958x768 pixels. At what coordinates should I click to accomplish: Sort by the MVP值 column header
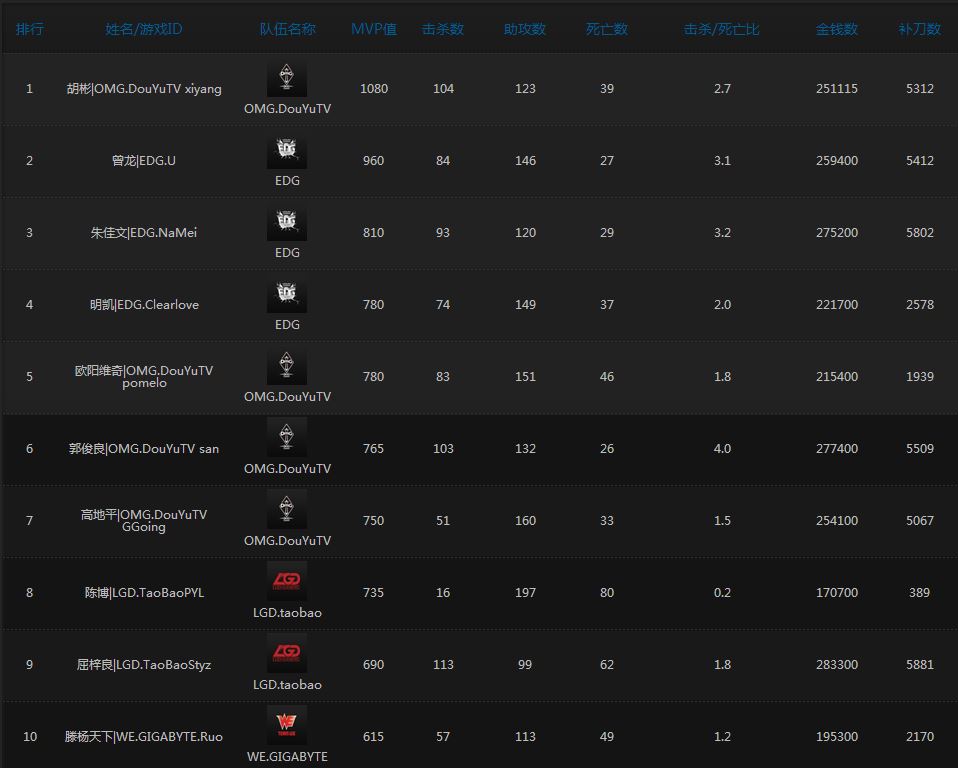[x=373, y=29]
